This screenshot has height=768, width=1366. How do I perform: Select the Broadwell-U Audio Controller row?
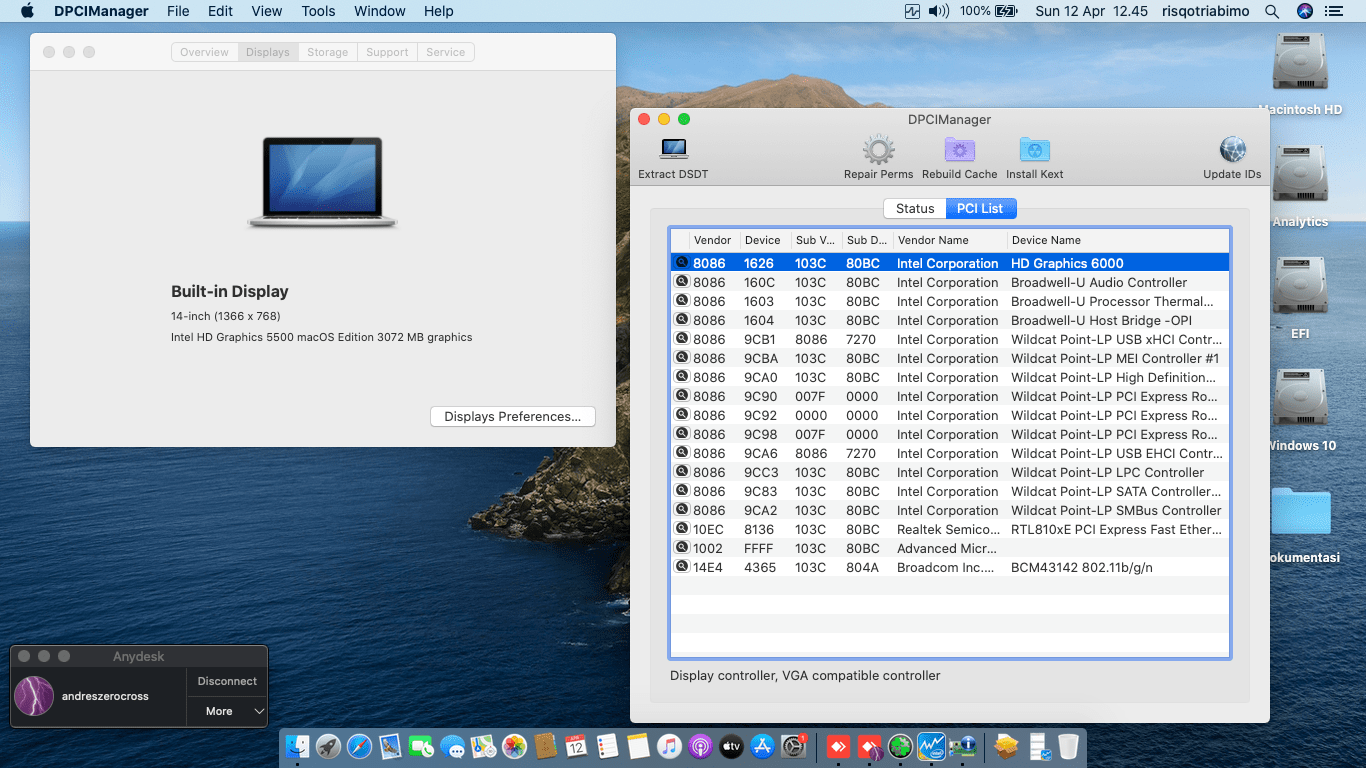click(x=949, y=282)
